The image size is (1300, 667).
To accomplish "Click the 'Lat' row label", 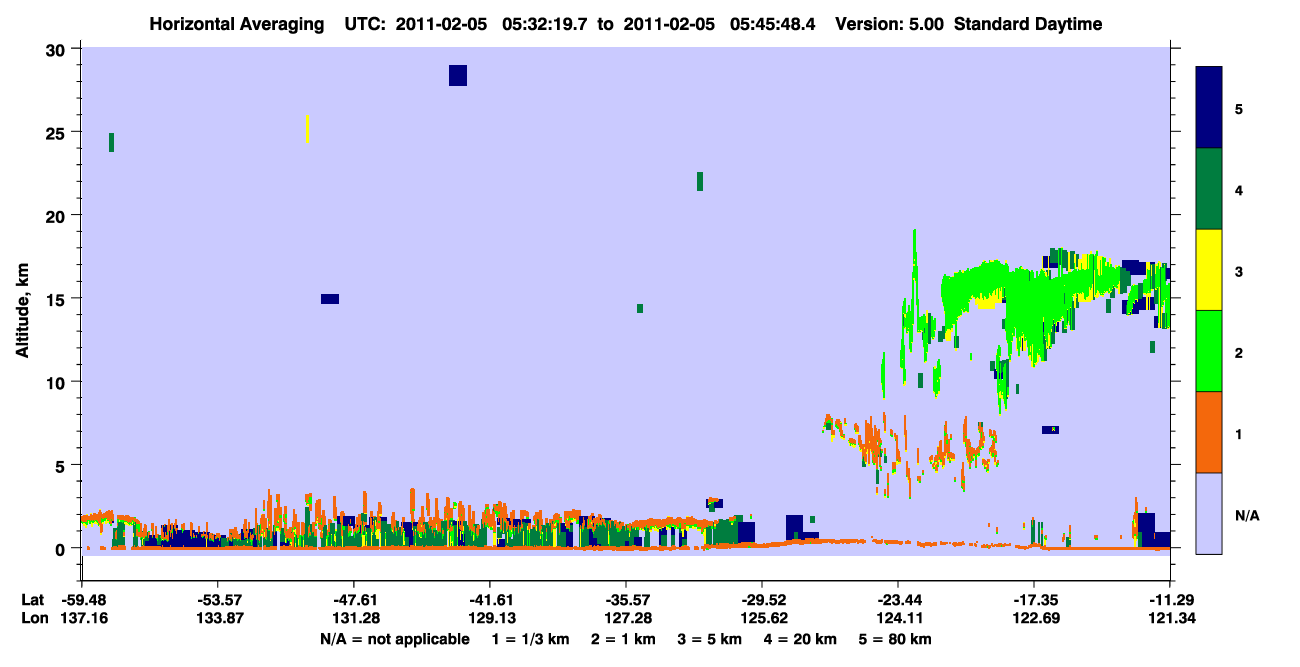I will click(32, 600).
